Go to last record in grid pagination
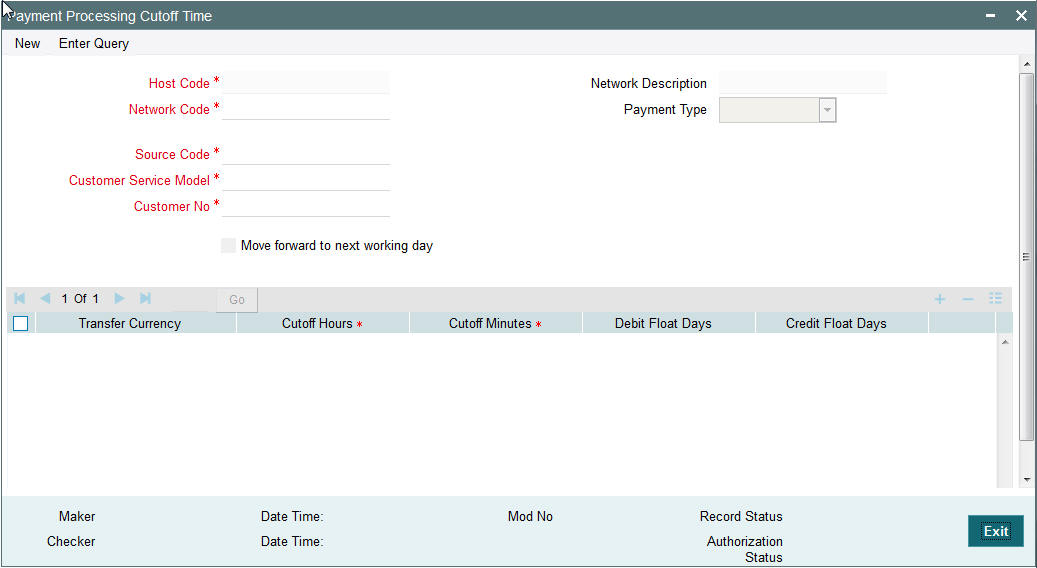Screen dimensions: 1037x568 [x=145, y=299]
